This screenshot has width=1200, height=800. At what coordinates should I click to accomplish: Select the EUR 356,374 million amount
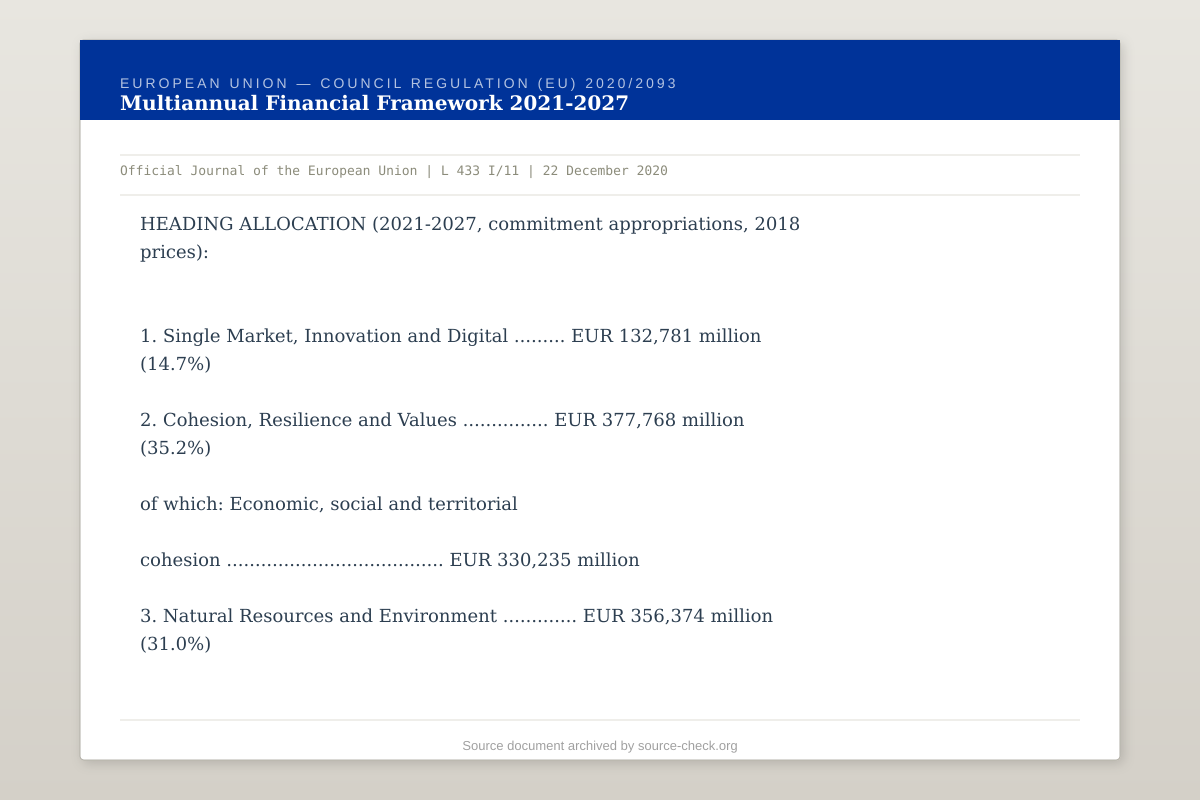pyautogui.click(x=678, y=616)
